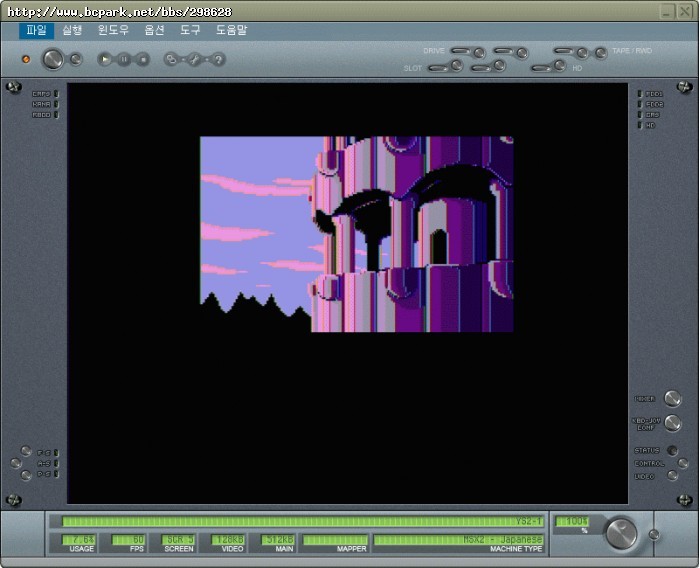This screenshot has height=568, width=700.
Task: Click the play emulation button
Action: tap(104, 59)
